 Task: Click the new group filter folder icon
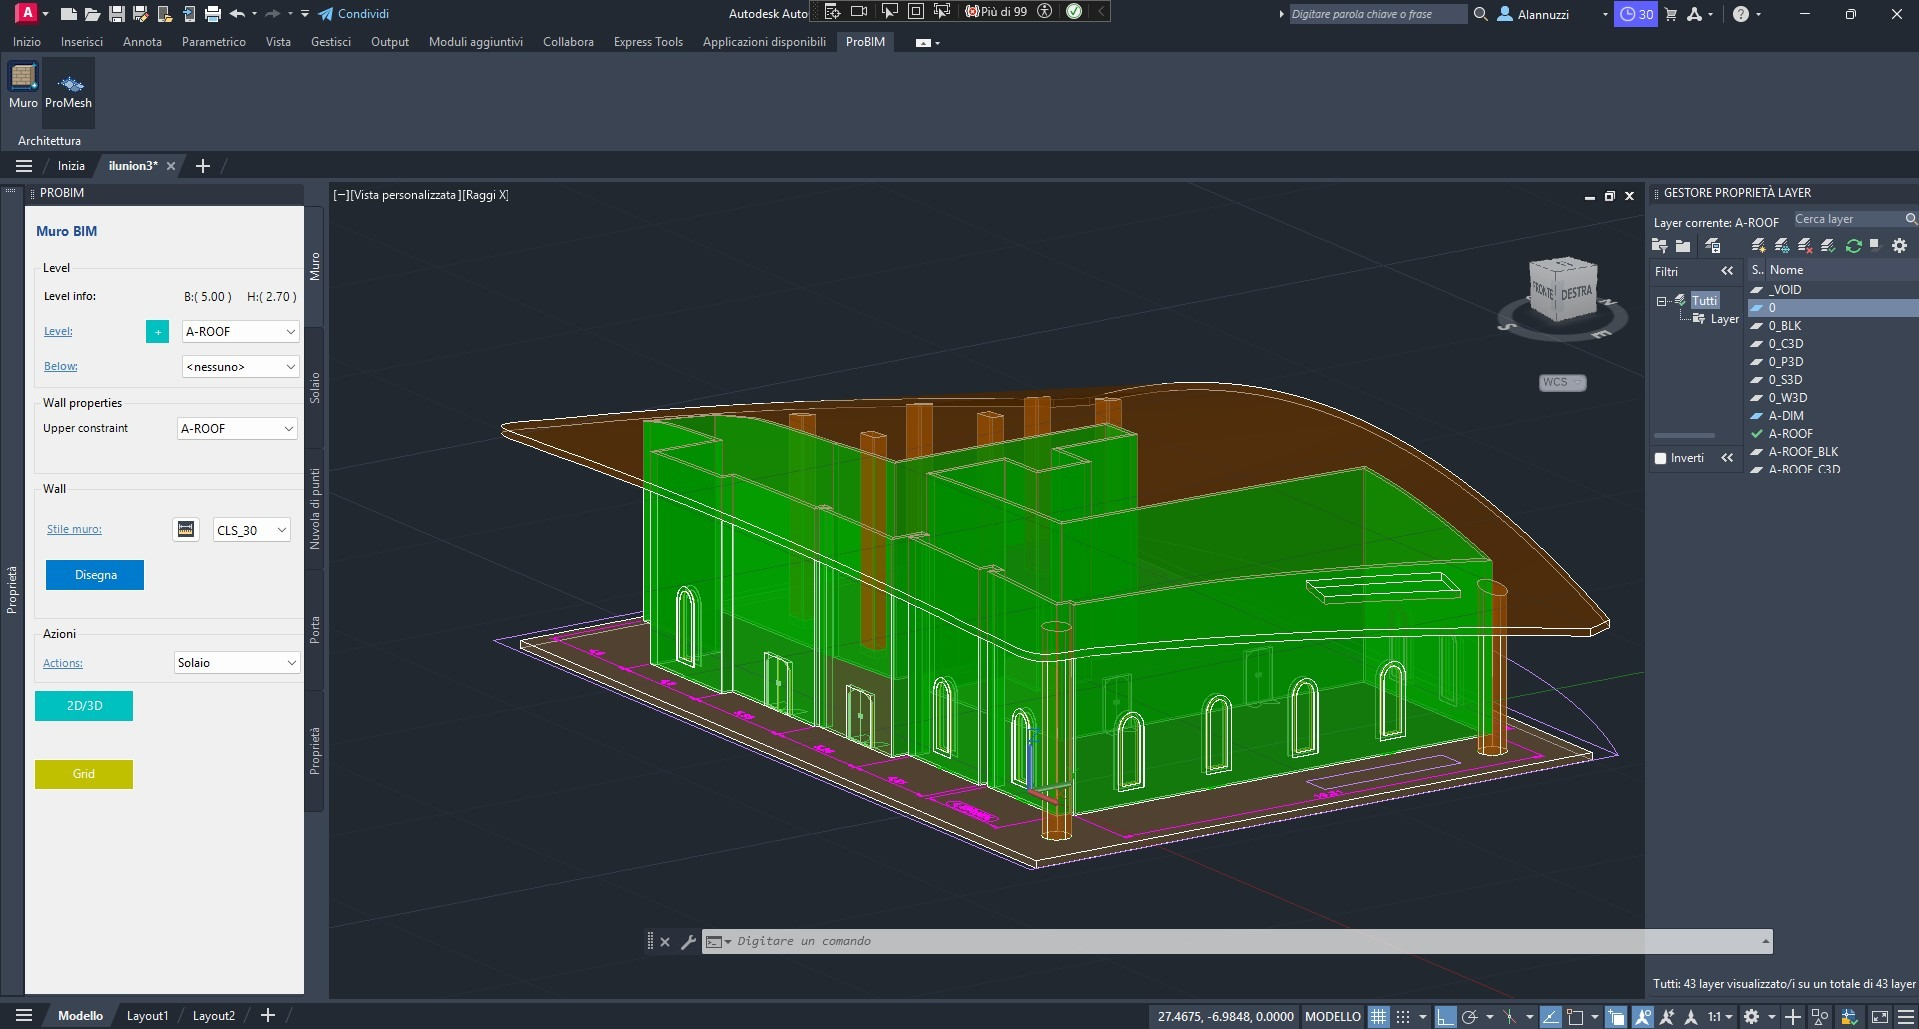click(1683, 246)
